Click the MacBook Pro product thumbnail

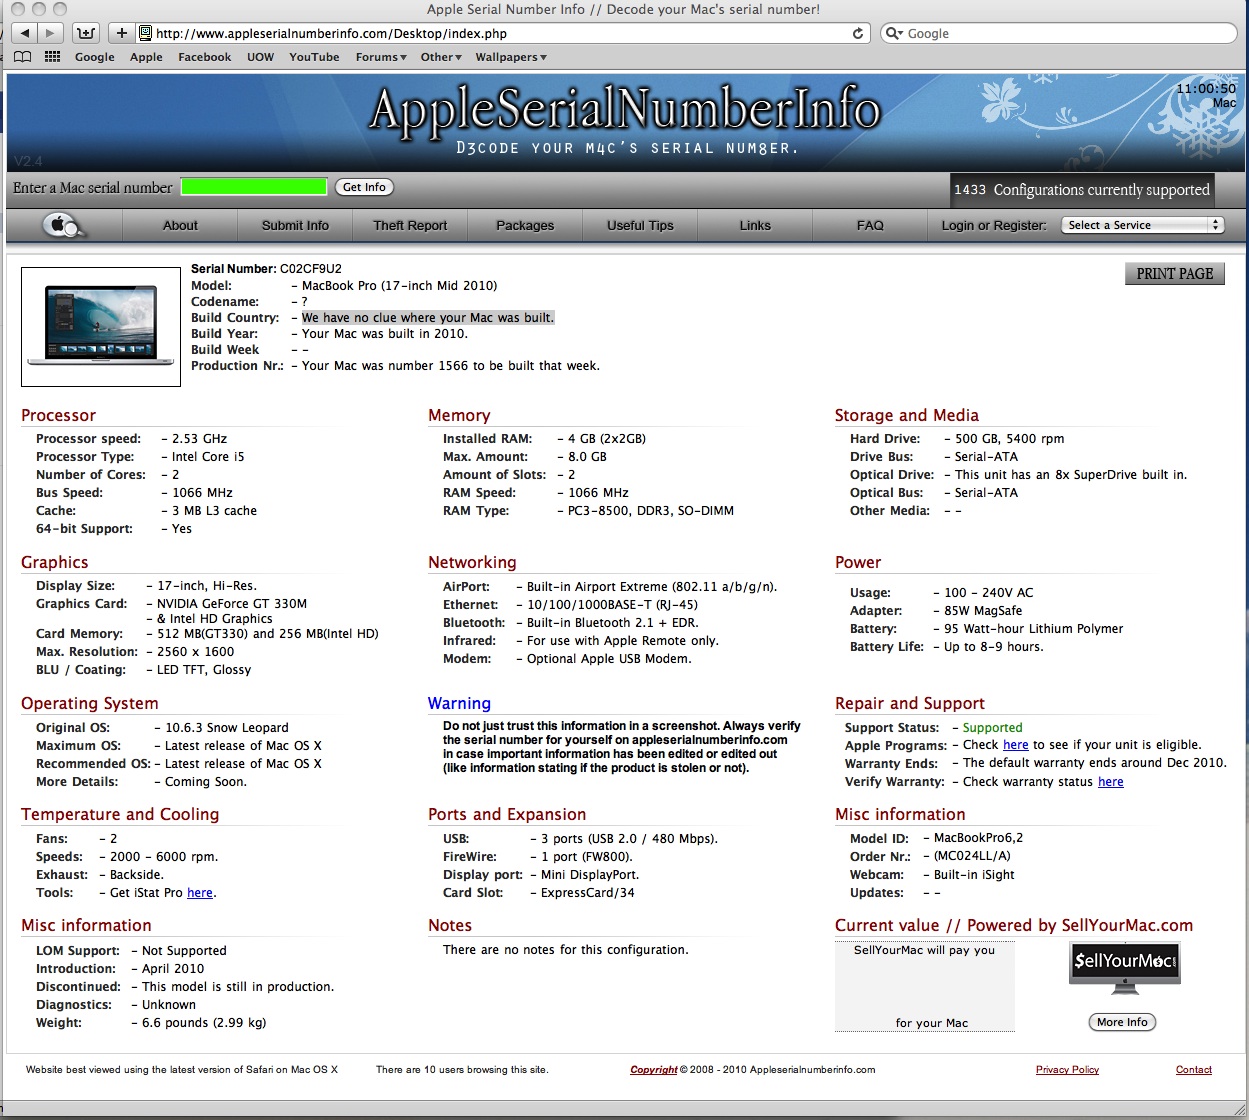click(101, 326)
